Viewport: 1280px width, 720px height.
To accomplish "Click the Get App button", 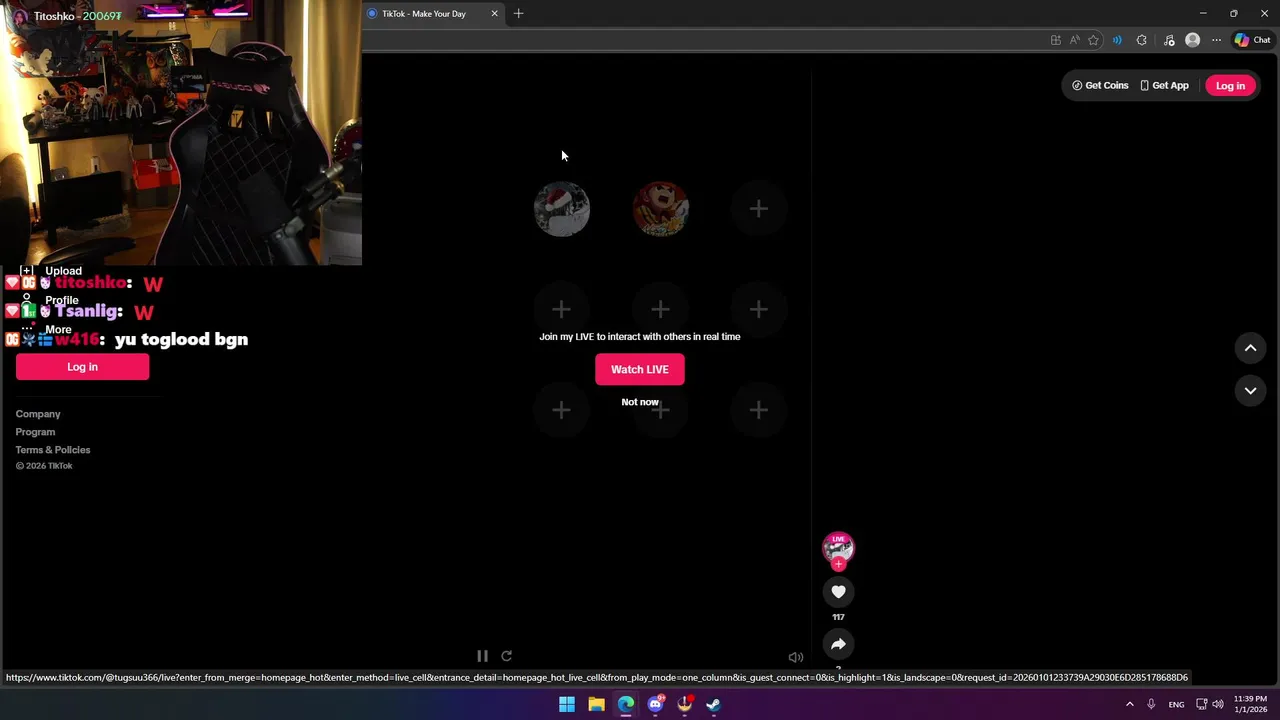I will point(1164,86).
